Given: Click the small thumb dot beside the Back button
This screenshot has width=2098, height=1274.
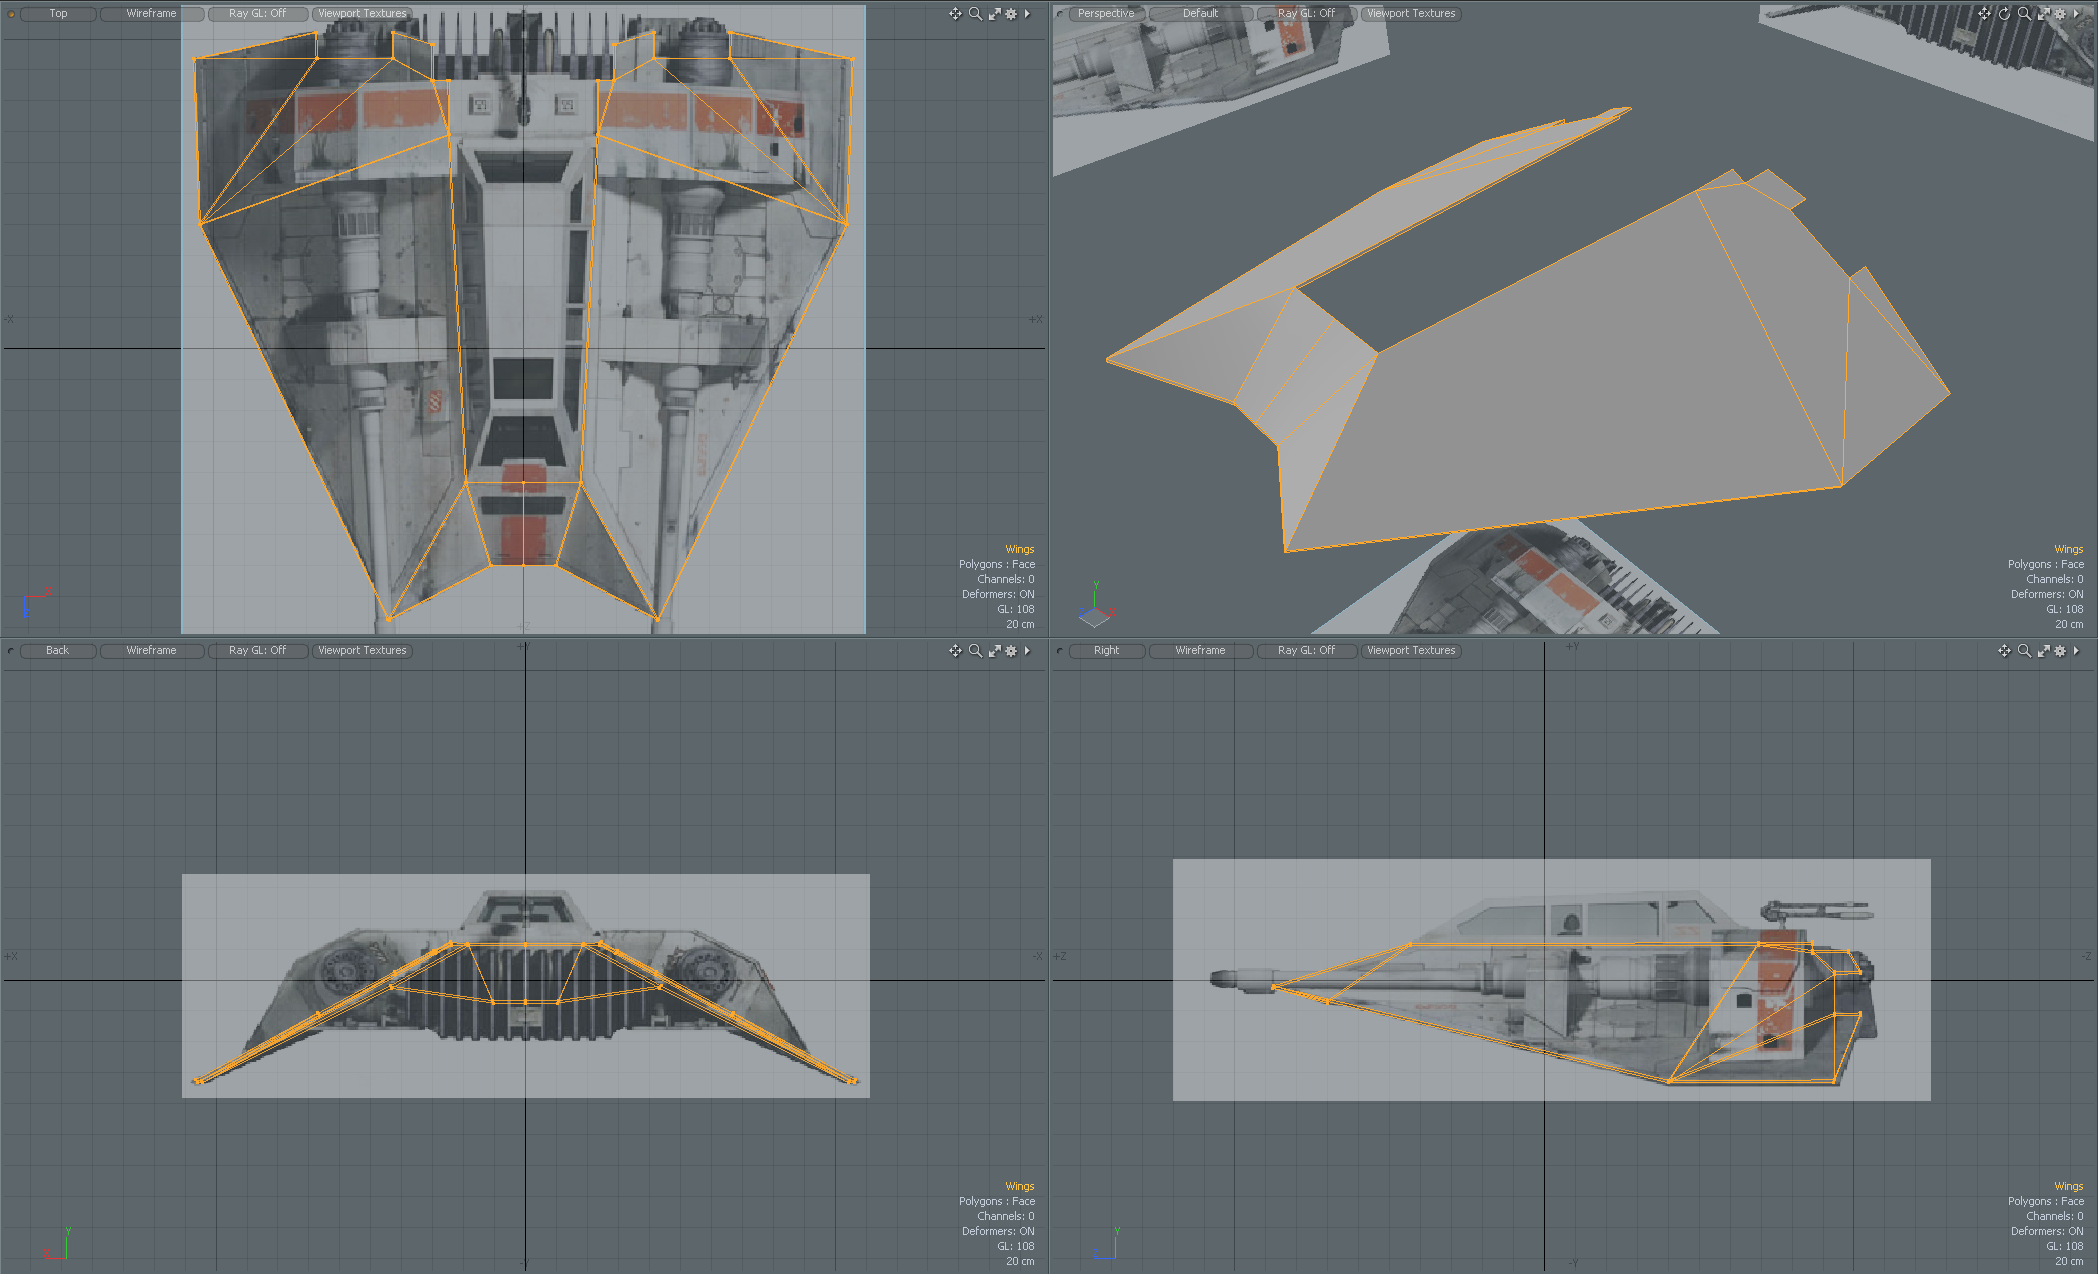Looking at the screenshot, I should (x=11, y=651).
